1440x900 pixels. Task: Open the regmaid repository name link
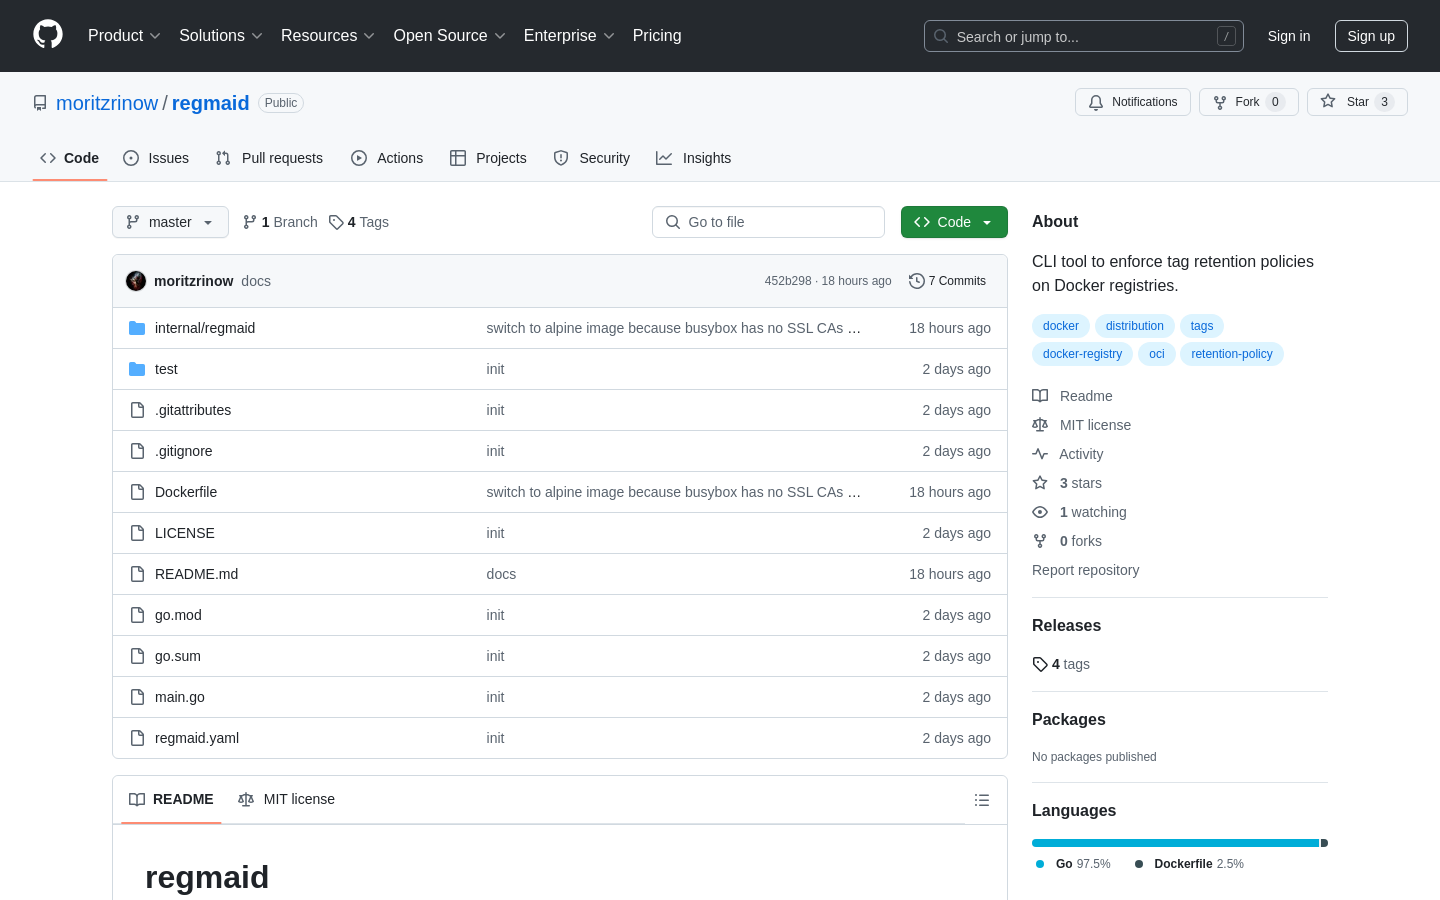(x=210, y=103)
